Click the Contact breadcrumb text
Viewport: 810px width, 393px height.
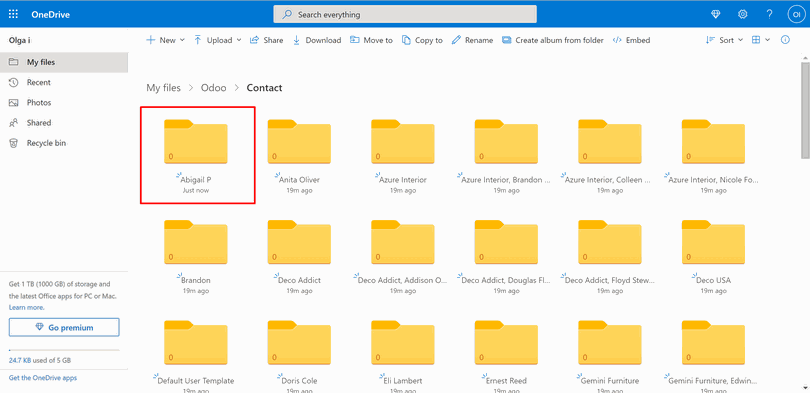click(264, 88)
